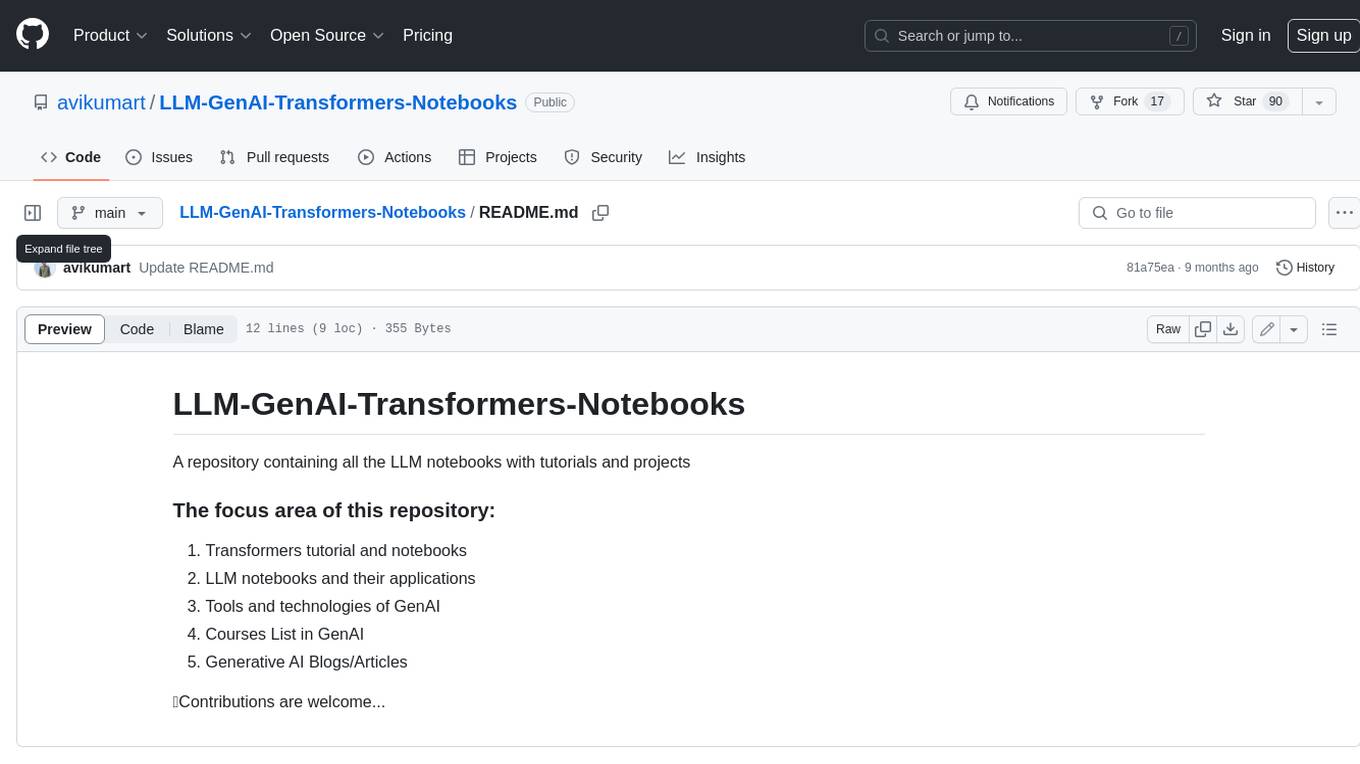Click 'Tools and technologies of GenAI' item
This screenshot has width=1360, height=764.
pos(322,606)
